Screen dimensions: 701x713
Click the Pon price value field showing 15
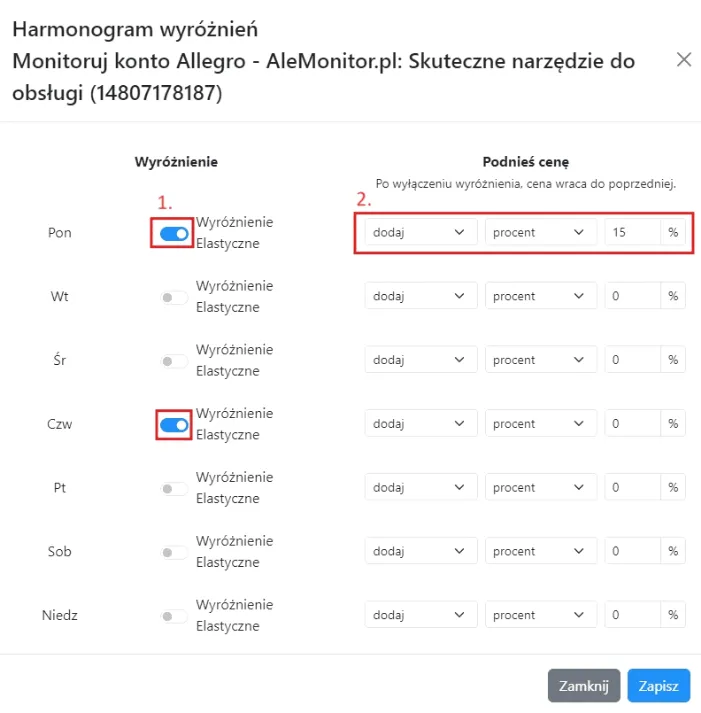632,232
